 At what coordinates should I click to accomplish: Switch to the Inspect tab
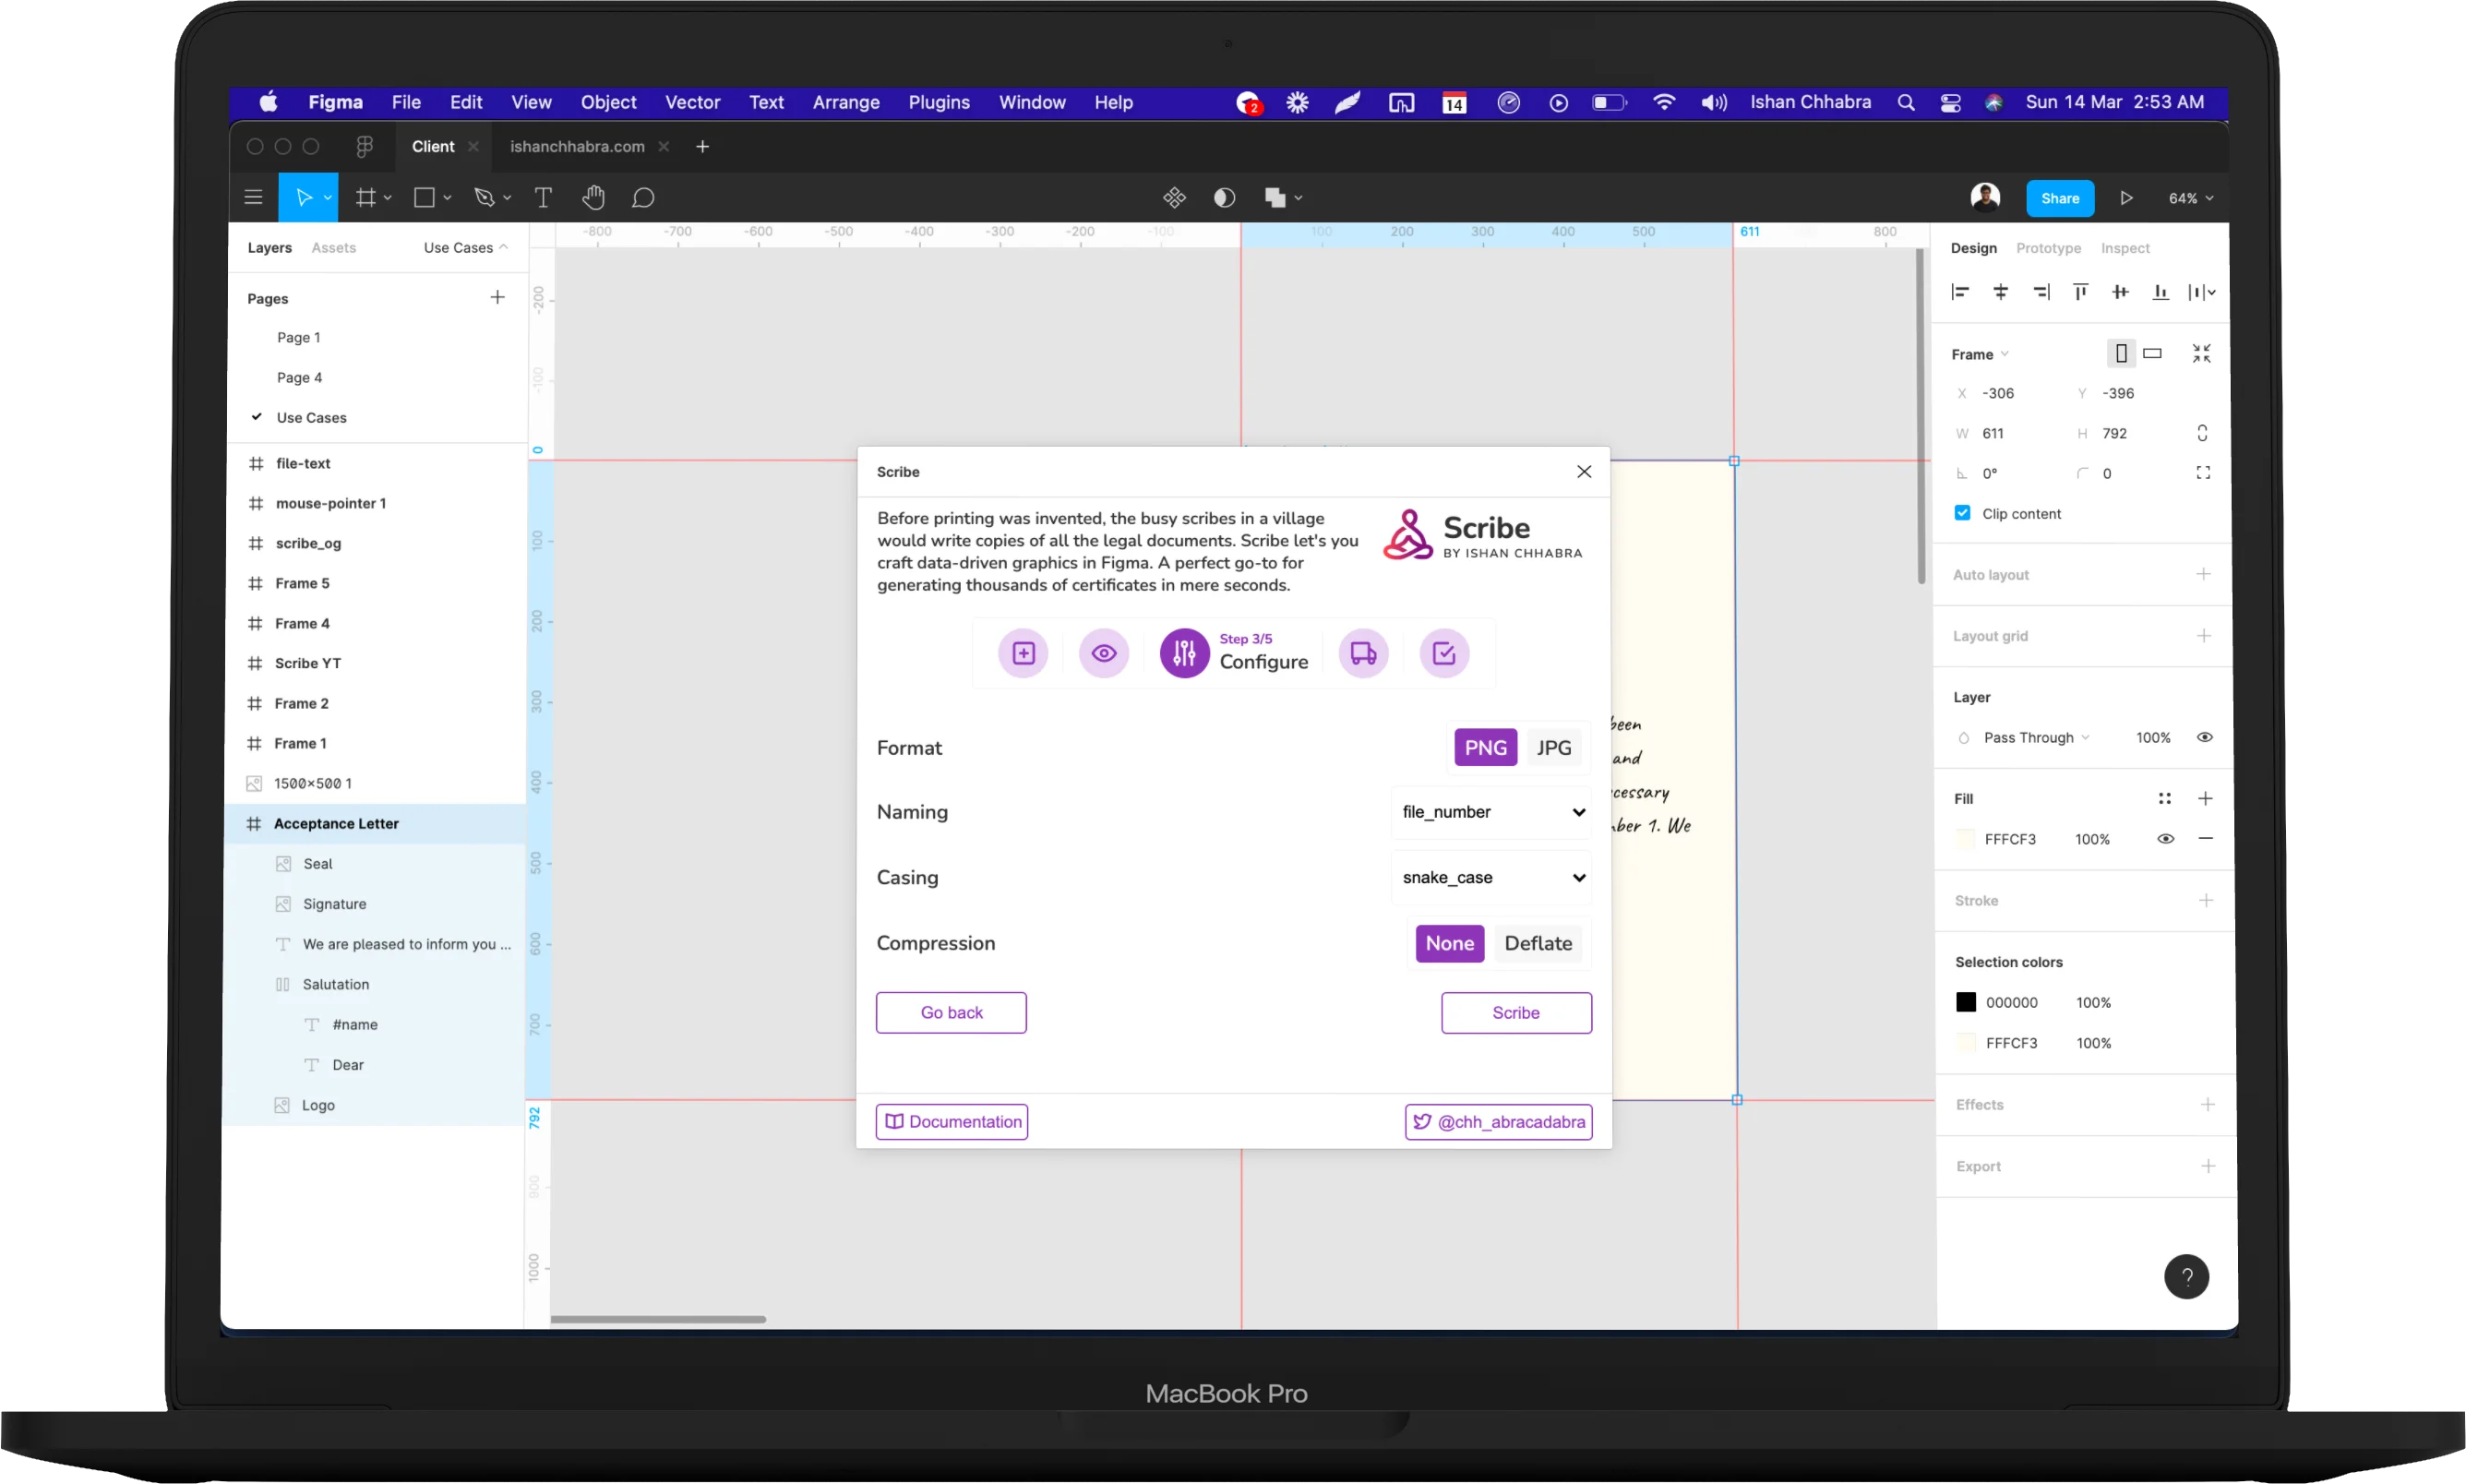(x=2124, y=248)
